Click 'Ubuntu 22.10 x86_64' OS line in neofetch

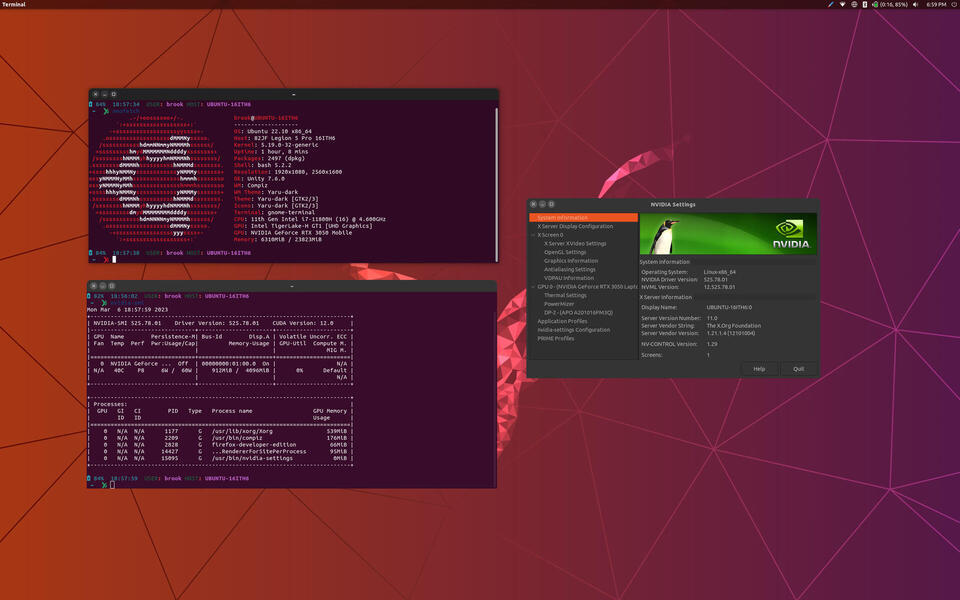coord(279,131)
